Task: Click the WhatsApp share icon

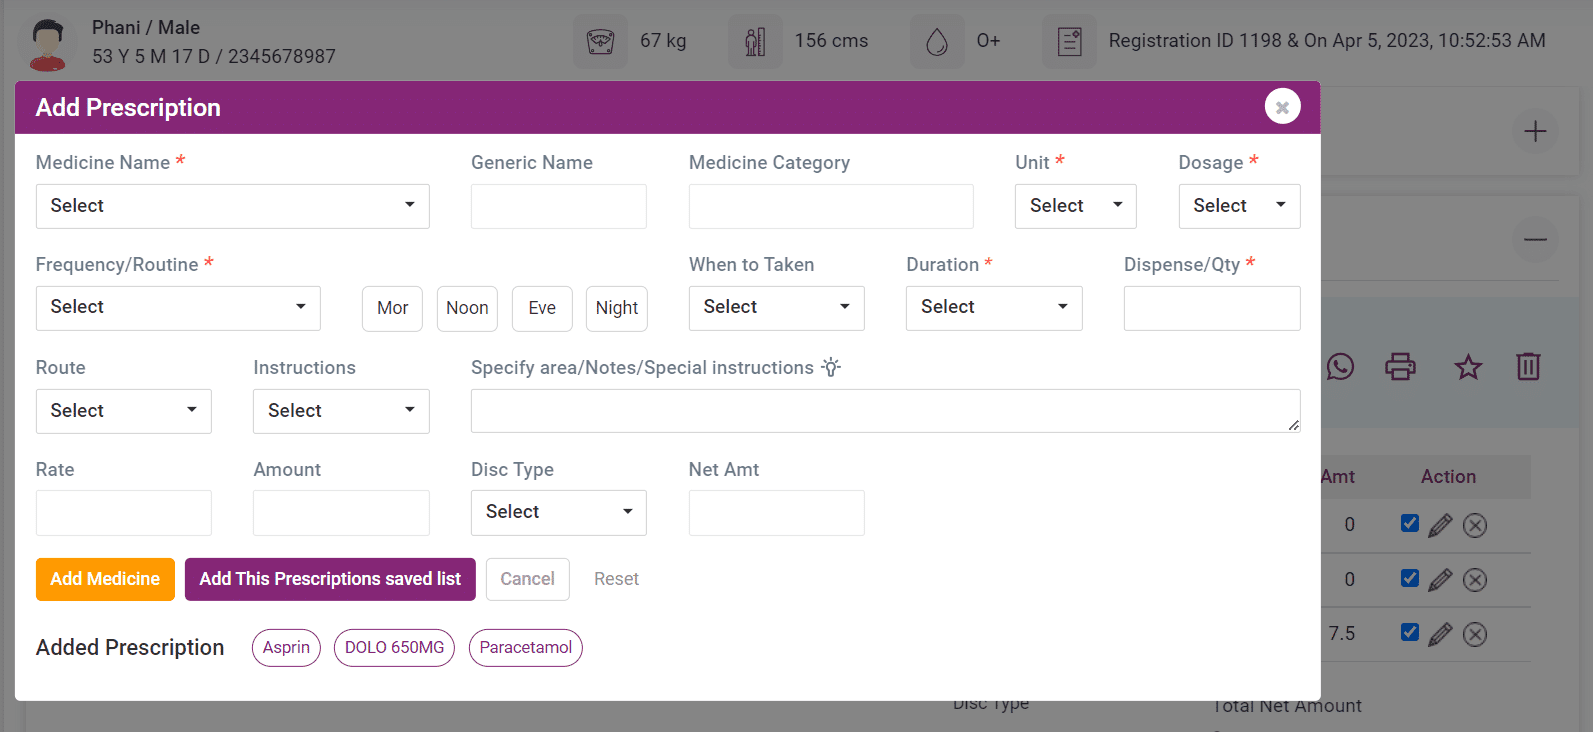Action: [x=1340, y=367]
